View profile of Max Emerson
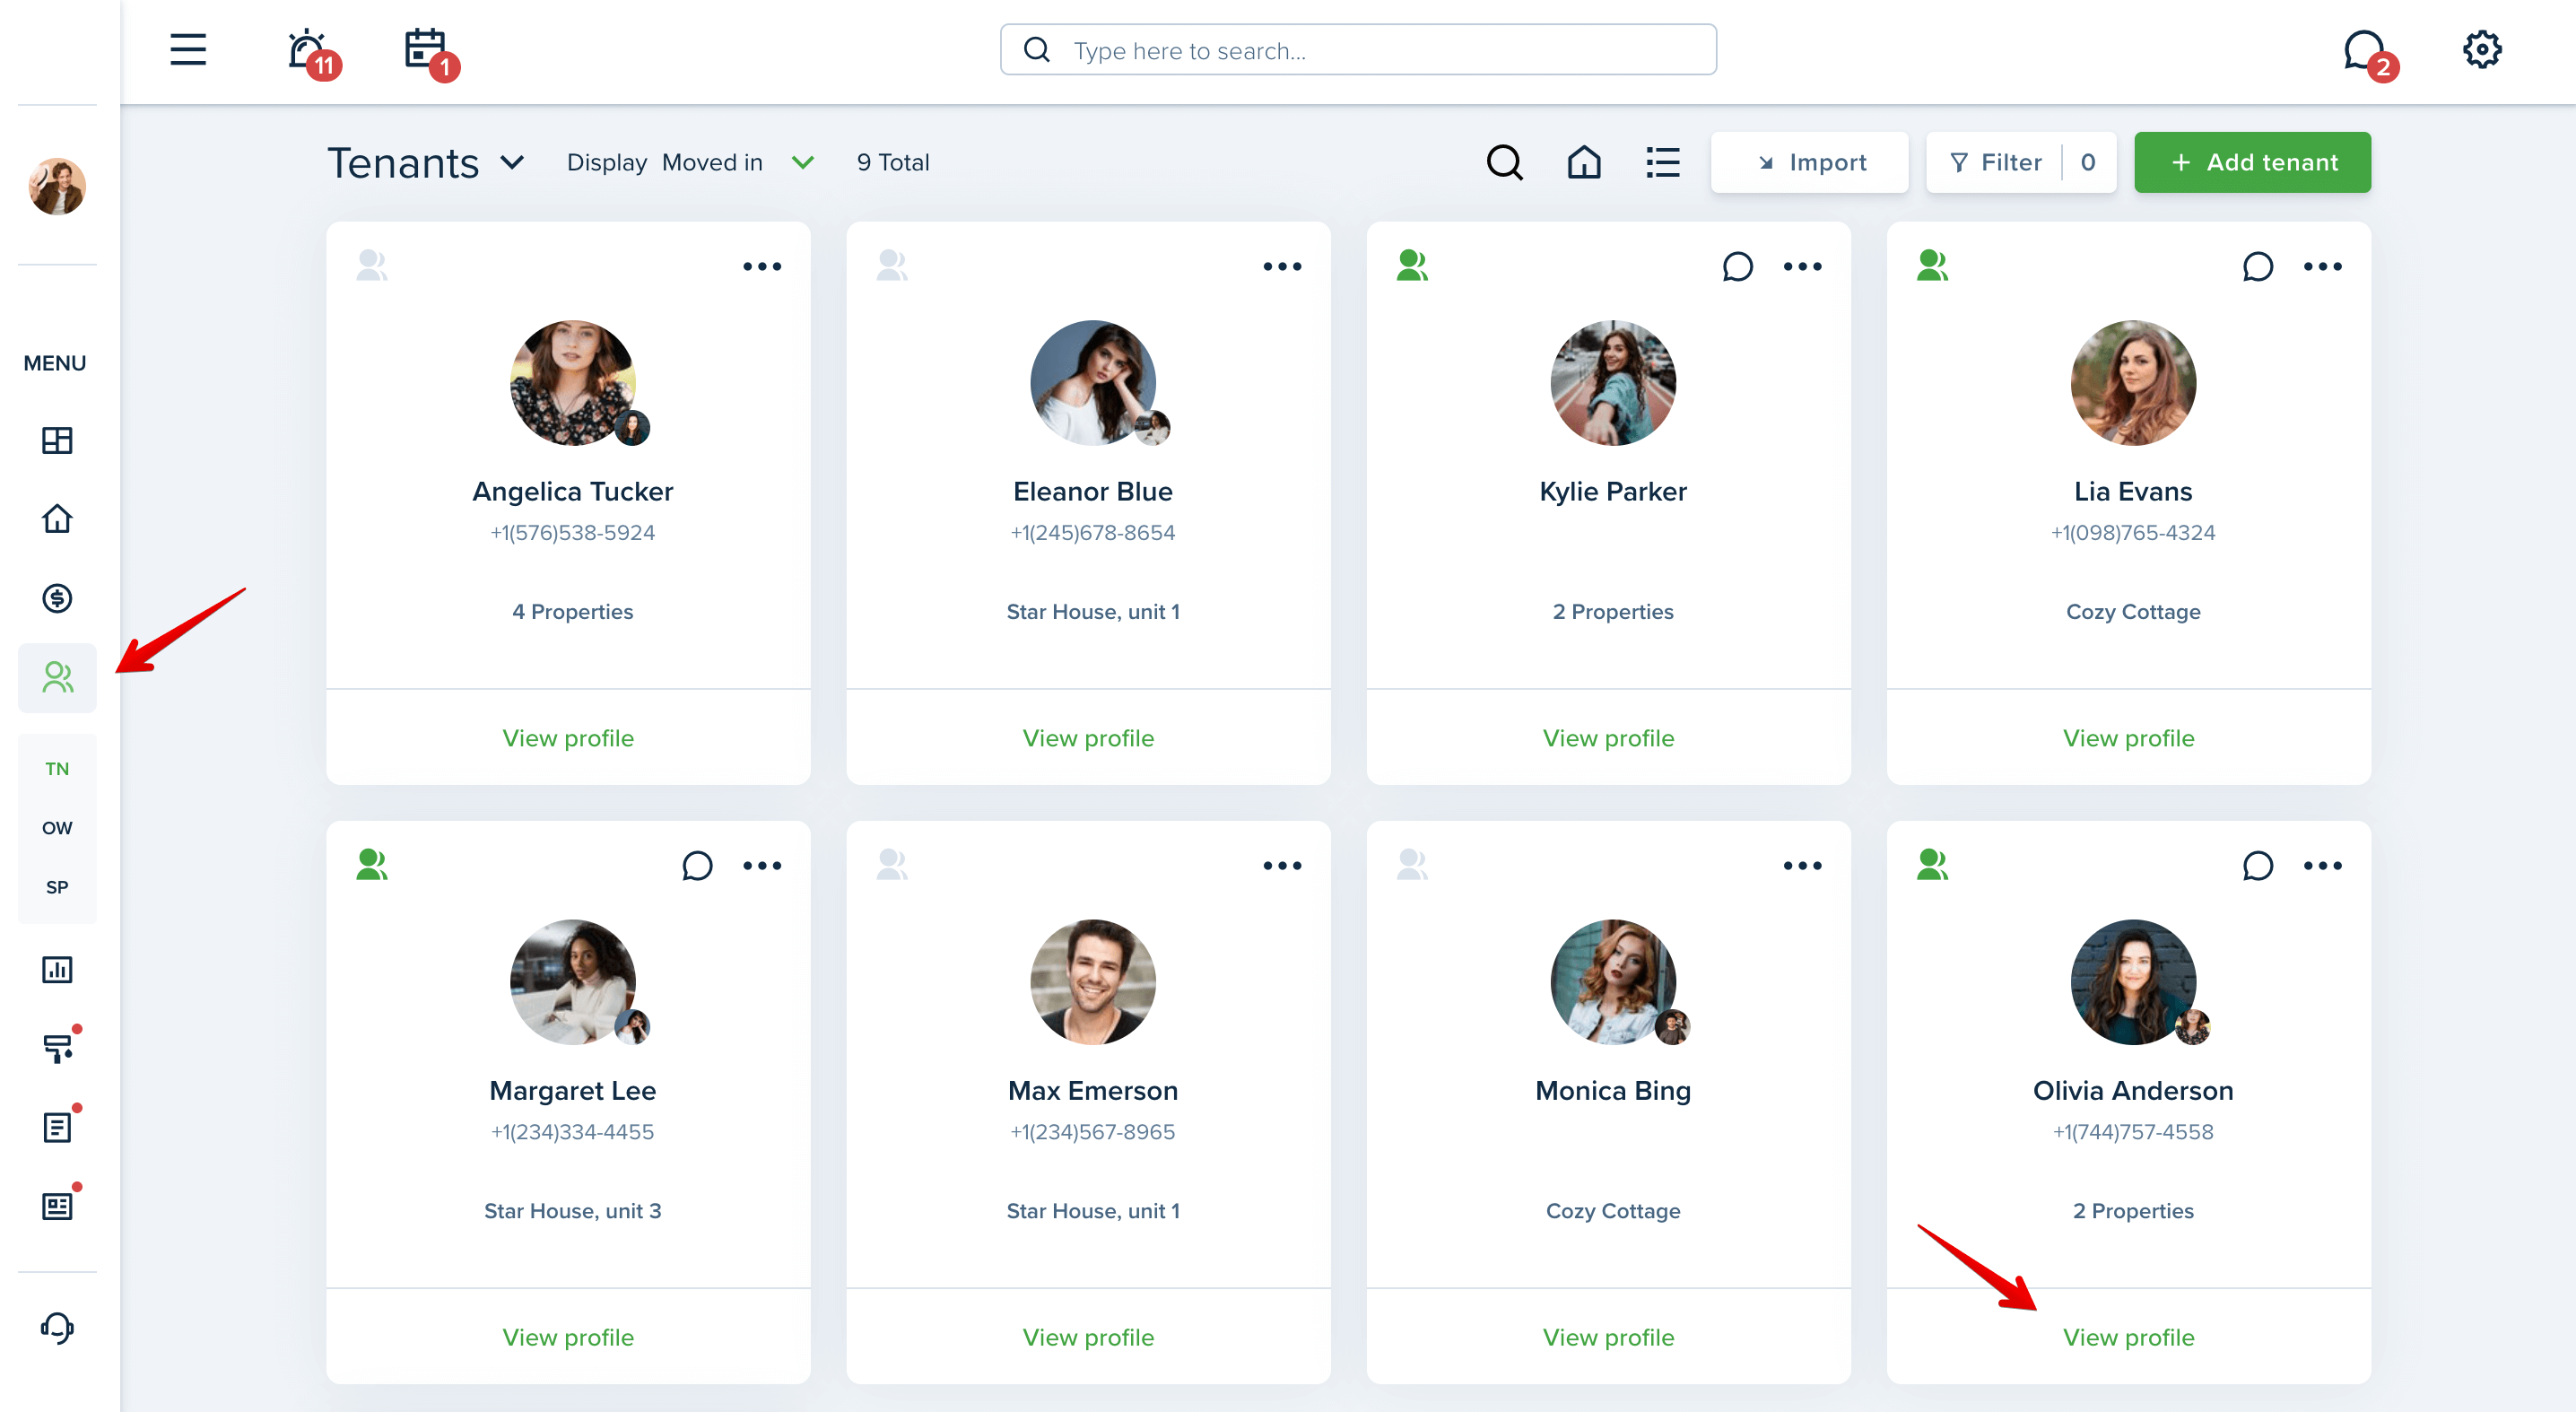2576x1412 pixels. pos(1088,1337)
